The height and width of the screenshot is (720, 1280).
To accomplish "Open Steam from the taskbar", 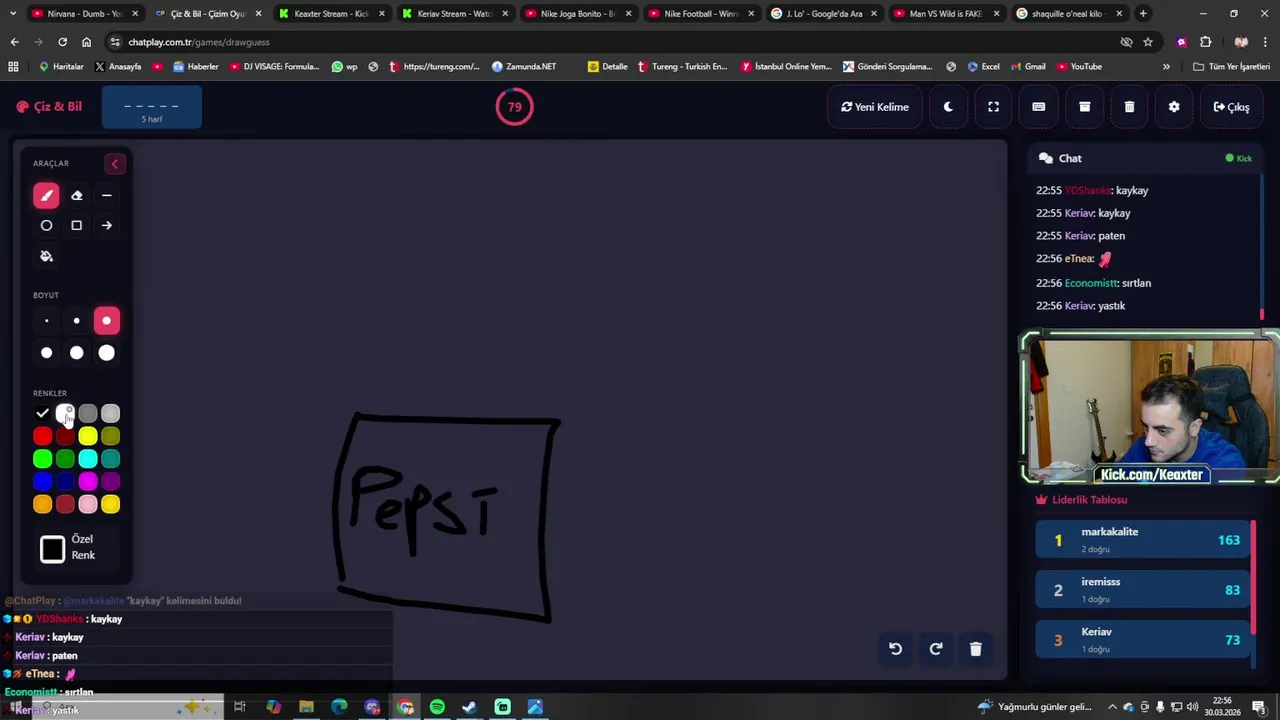I will [x=469, y=707].
